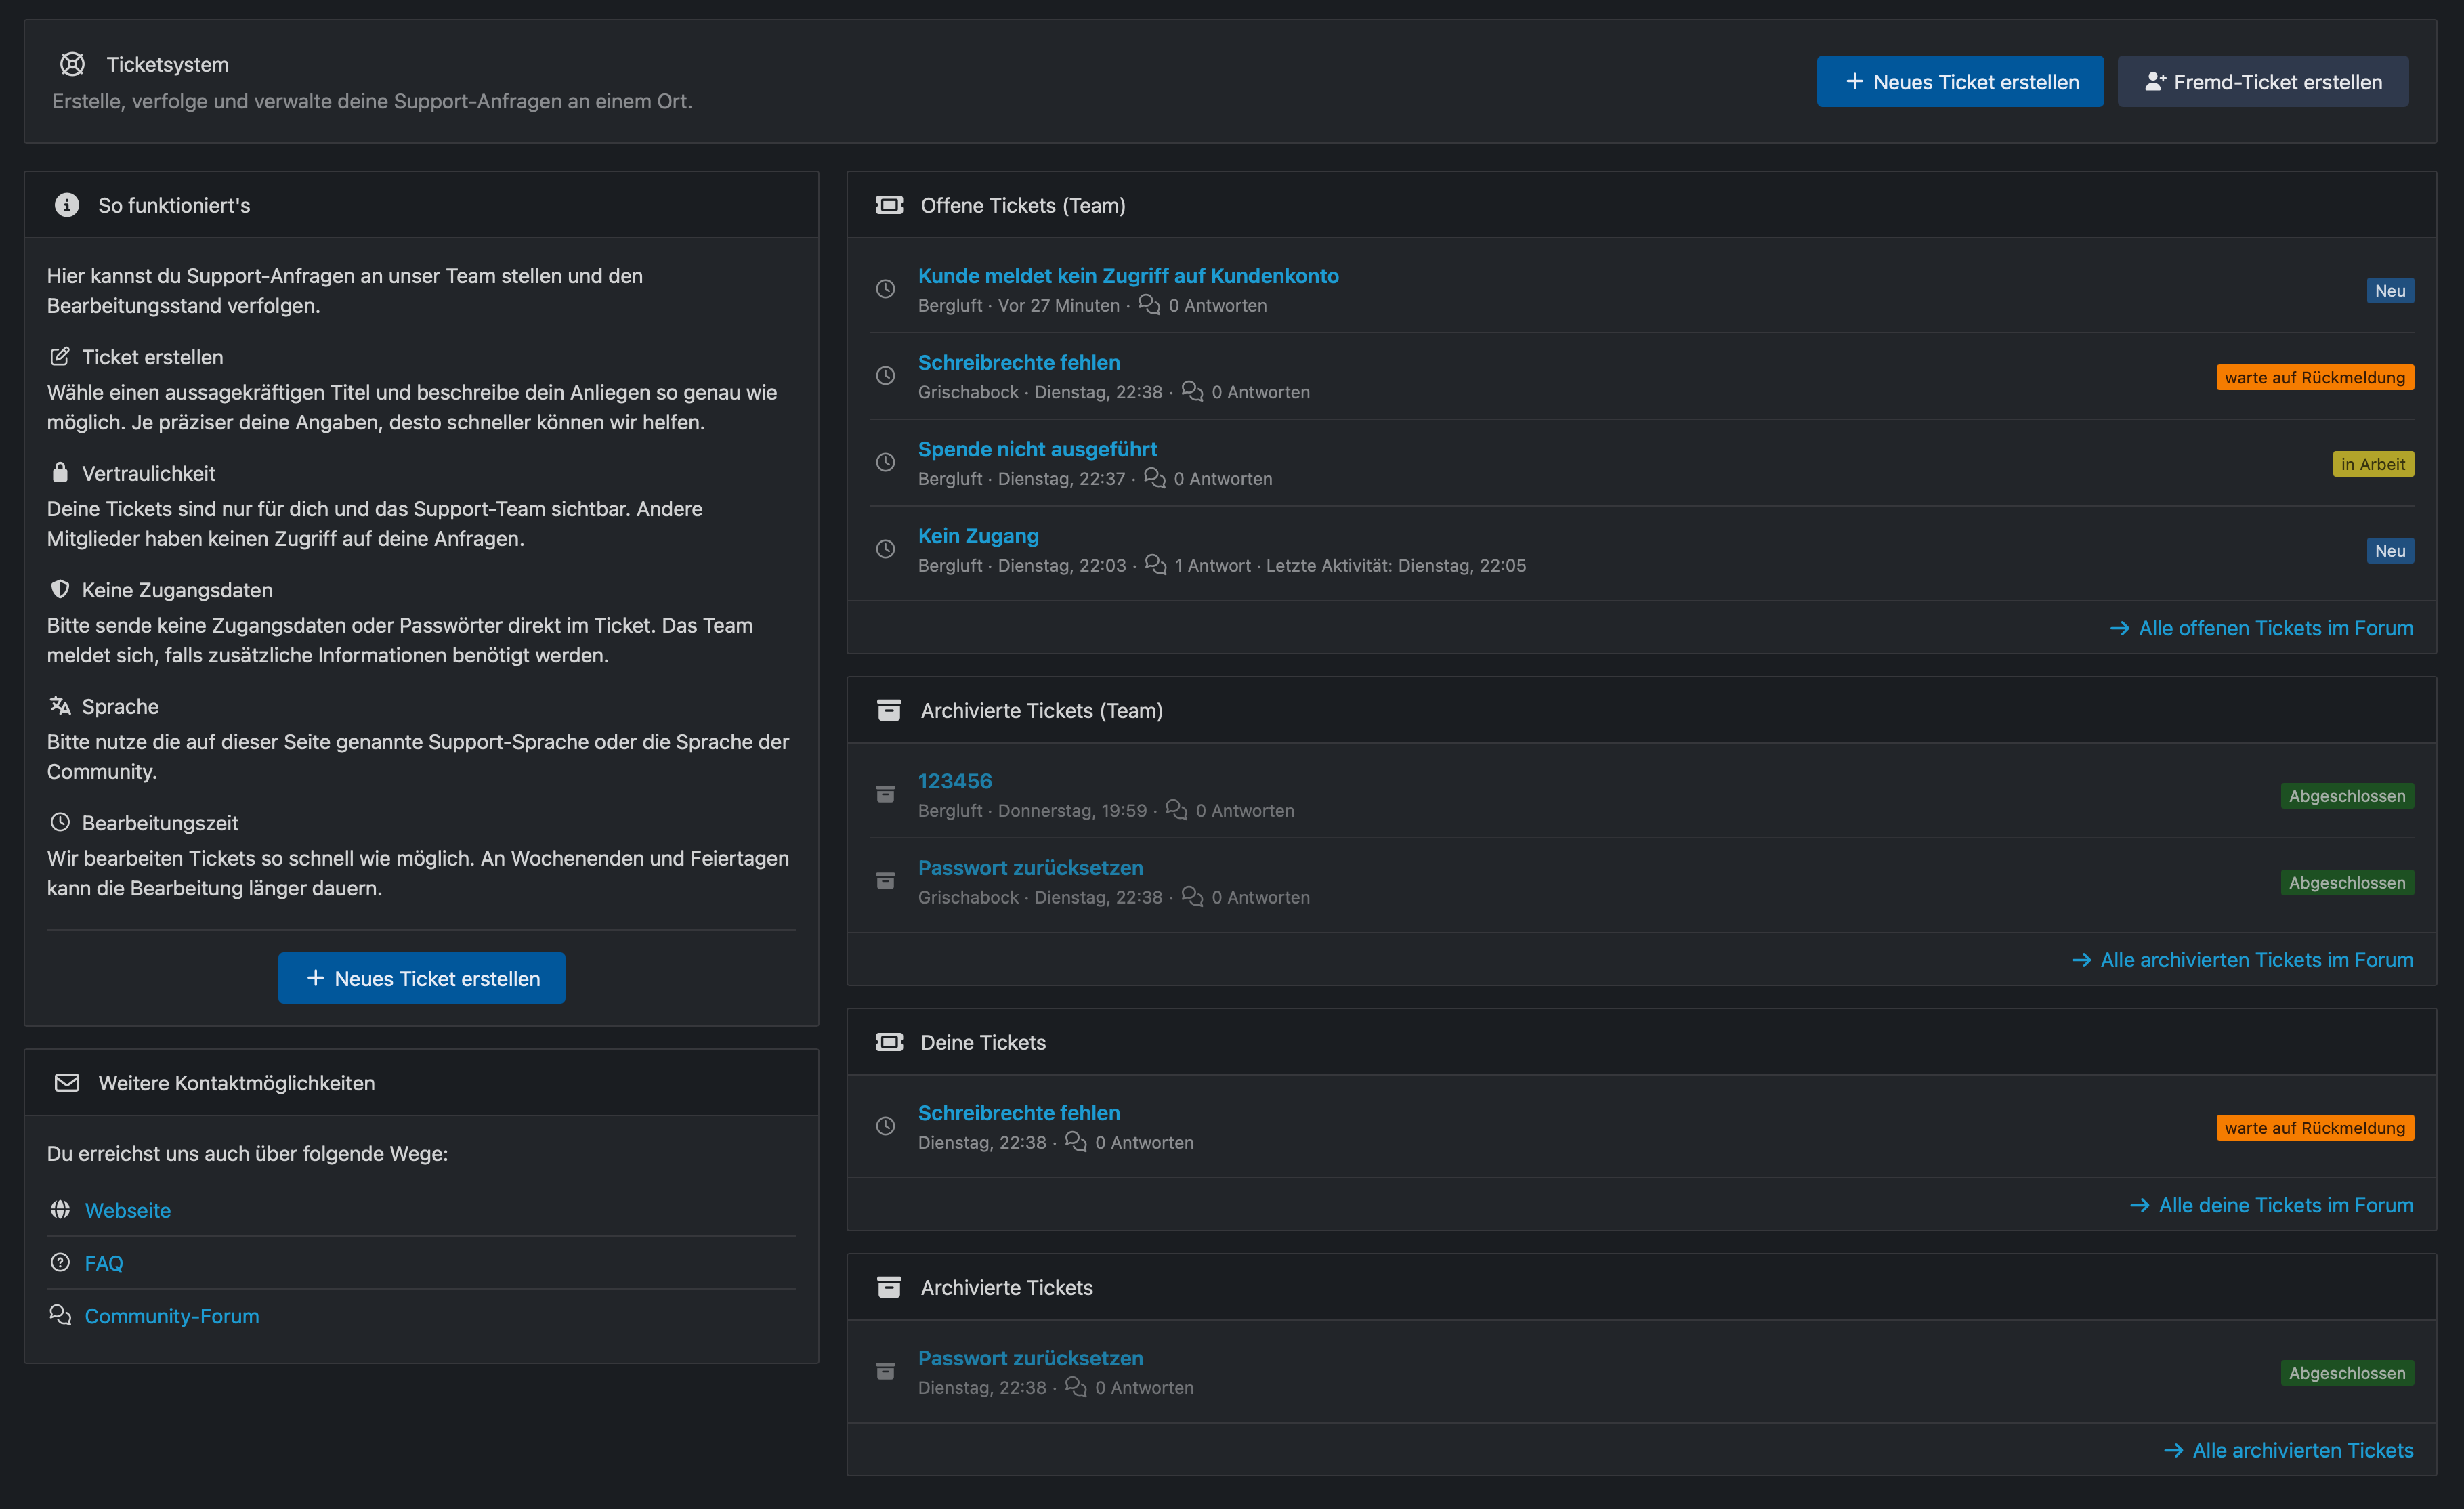2464x1509 pixels.
Task: Click 'Bergluft · Vor 27 Minuten' text
Action: [x=1019, y=305]
